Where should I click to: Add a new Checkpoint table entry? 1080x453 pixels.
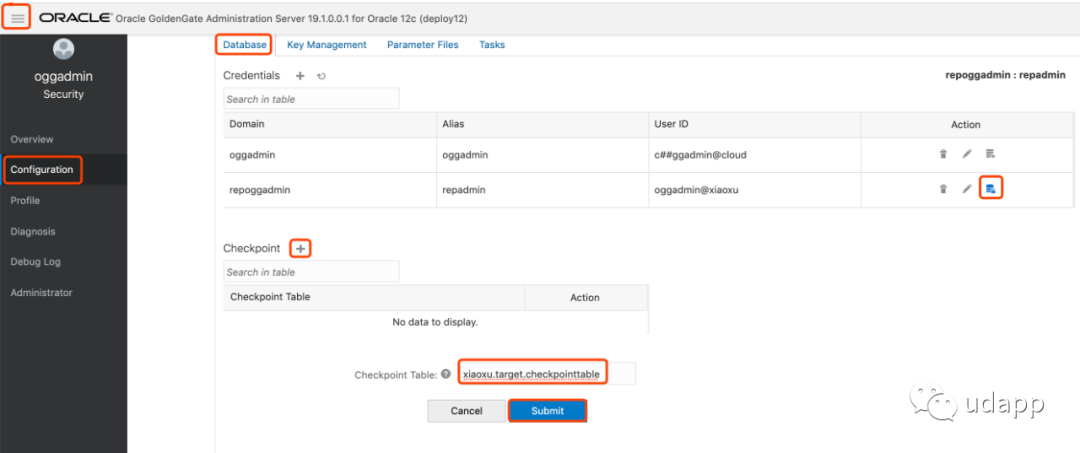click(300, 248)
